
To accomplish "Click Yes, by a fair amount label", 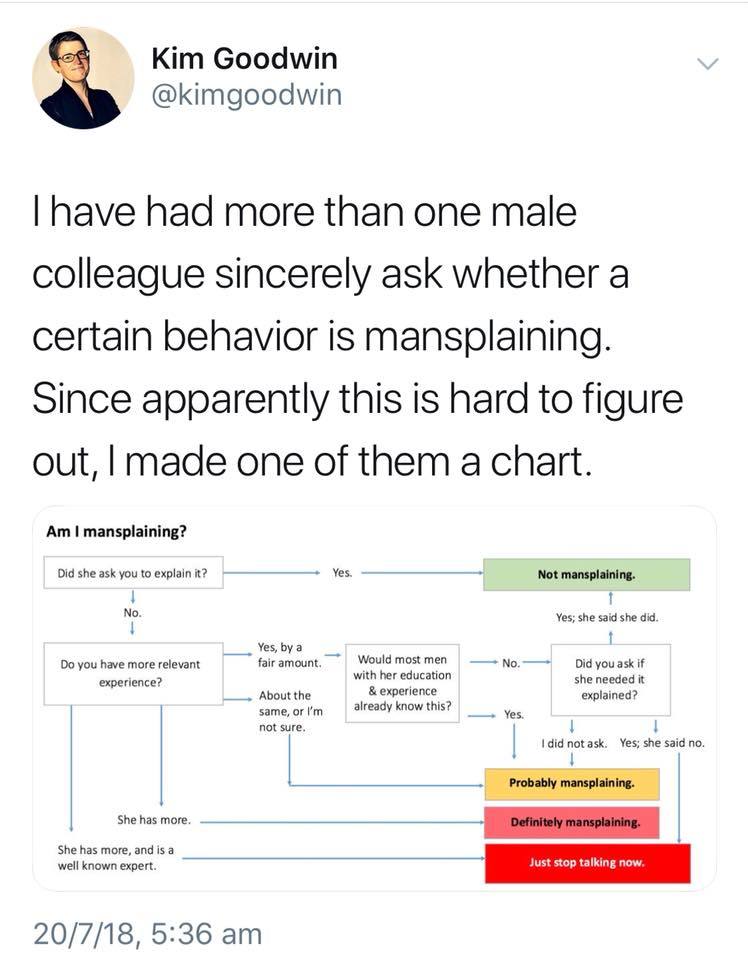I will pyautogui.click(x=289, y=655).
